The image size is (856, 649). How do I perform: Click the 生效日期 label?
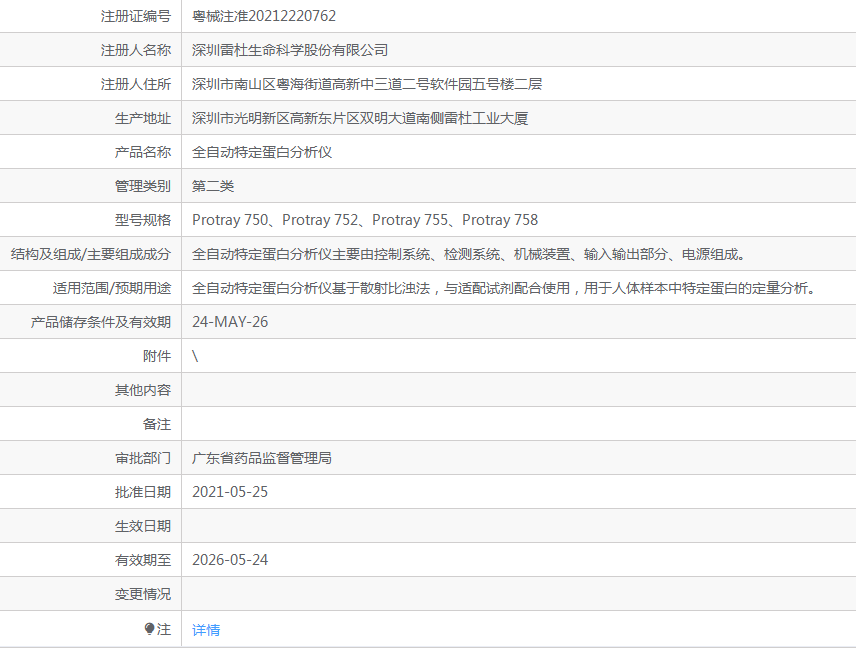[143, 526]
